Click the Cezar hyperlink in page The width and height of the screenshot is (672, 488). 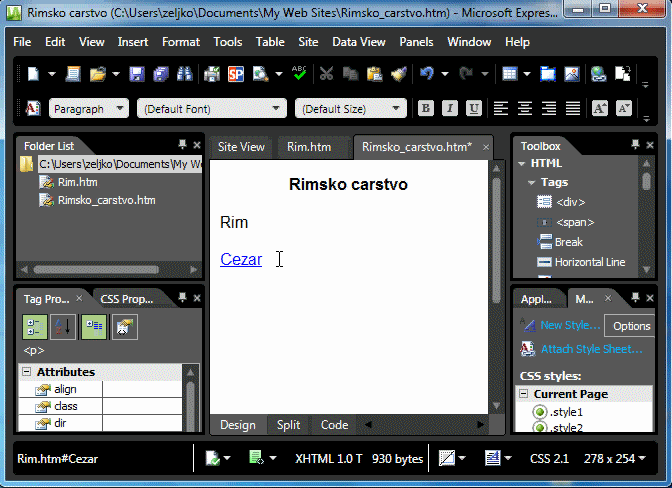(x=241, y=259)
